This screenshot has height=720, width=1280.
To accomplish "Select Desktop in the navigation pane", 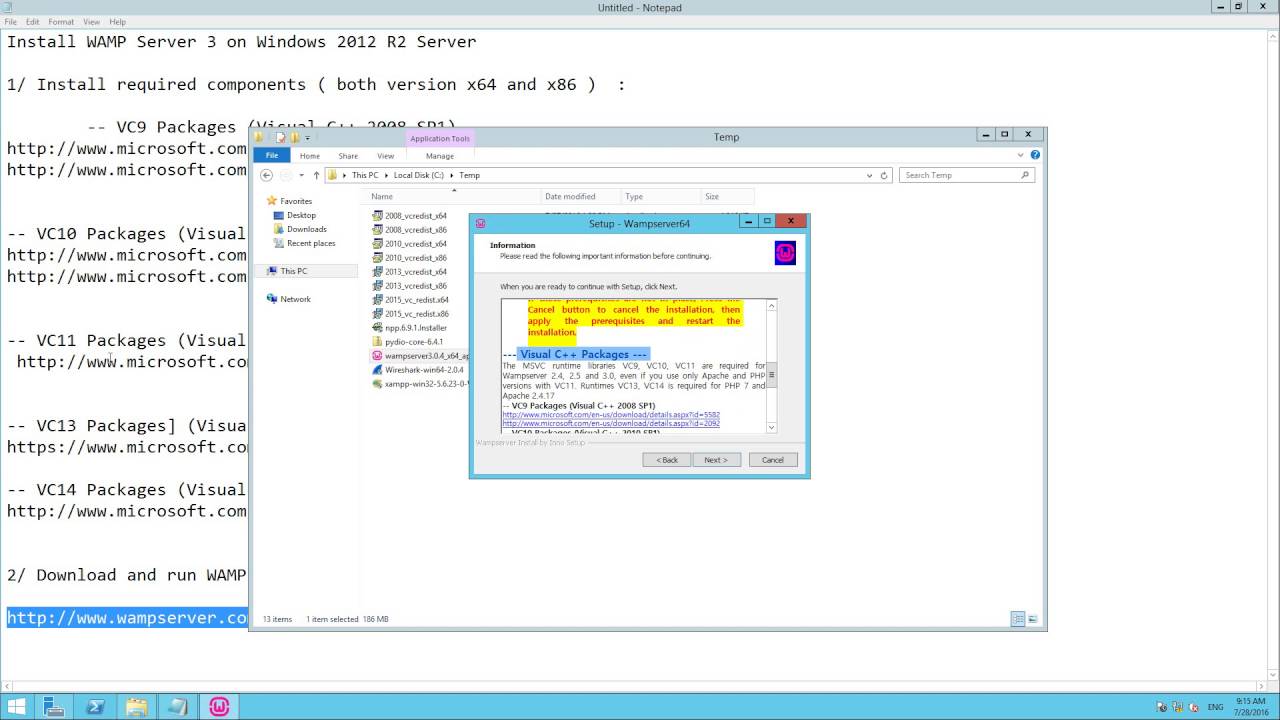I will coord(301,215).
